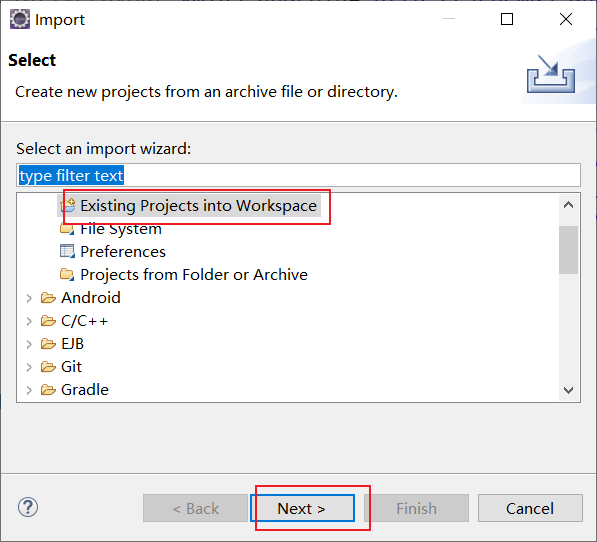The height and width of the screenshot is (542, 597).
Task: Click the Android folder icon
Action: (48, 298)
